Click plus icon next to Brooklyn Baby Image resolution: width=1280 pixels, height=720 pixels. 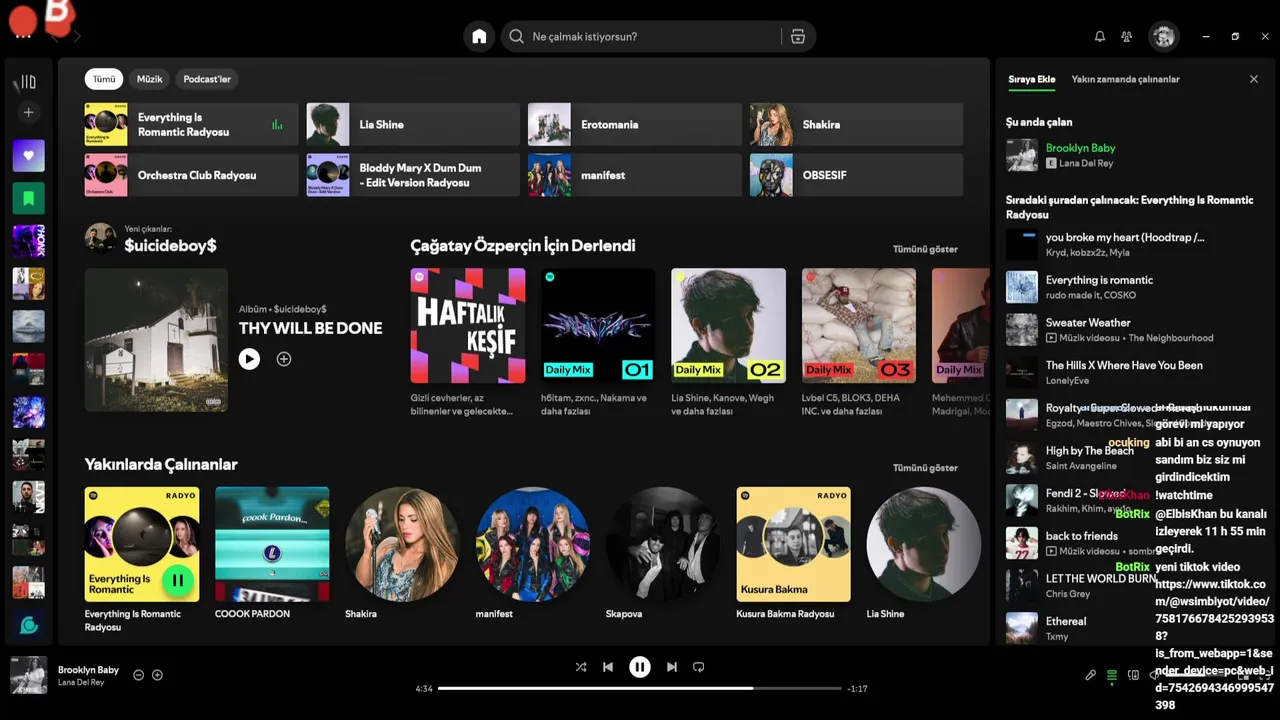(x=157, y=675)
